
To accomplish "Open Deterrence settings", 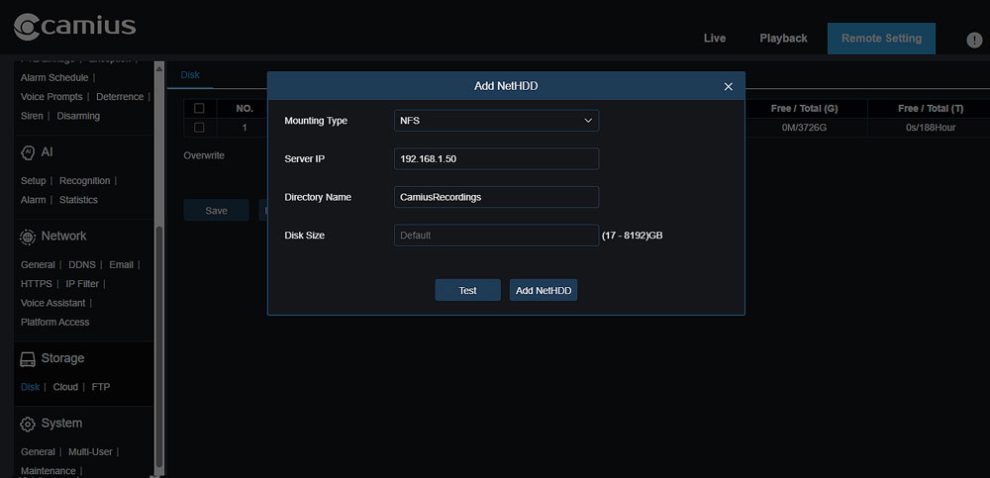I will click(119, 97).
